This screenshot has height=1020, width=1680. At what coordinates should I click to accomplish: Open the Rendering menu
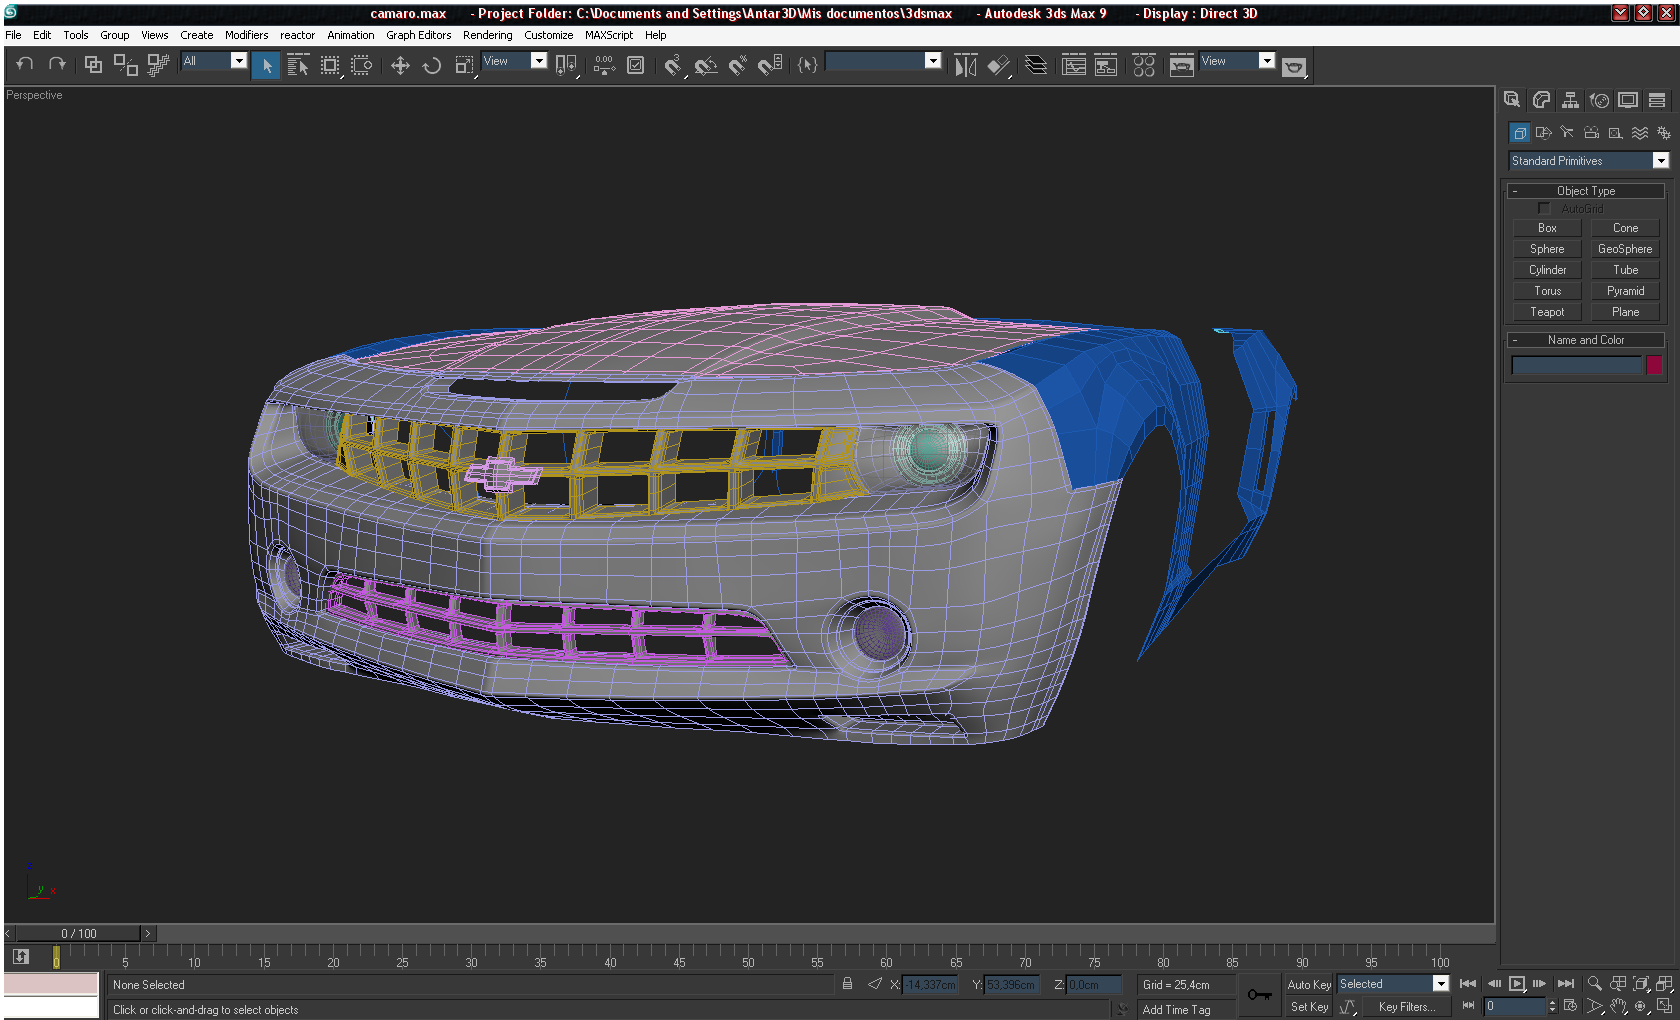[x=488, y=35]
